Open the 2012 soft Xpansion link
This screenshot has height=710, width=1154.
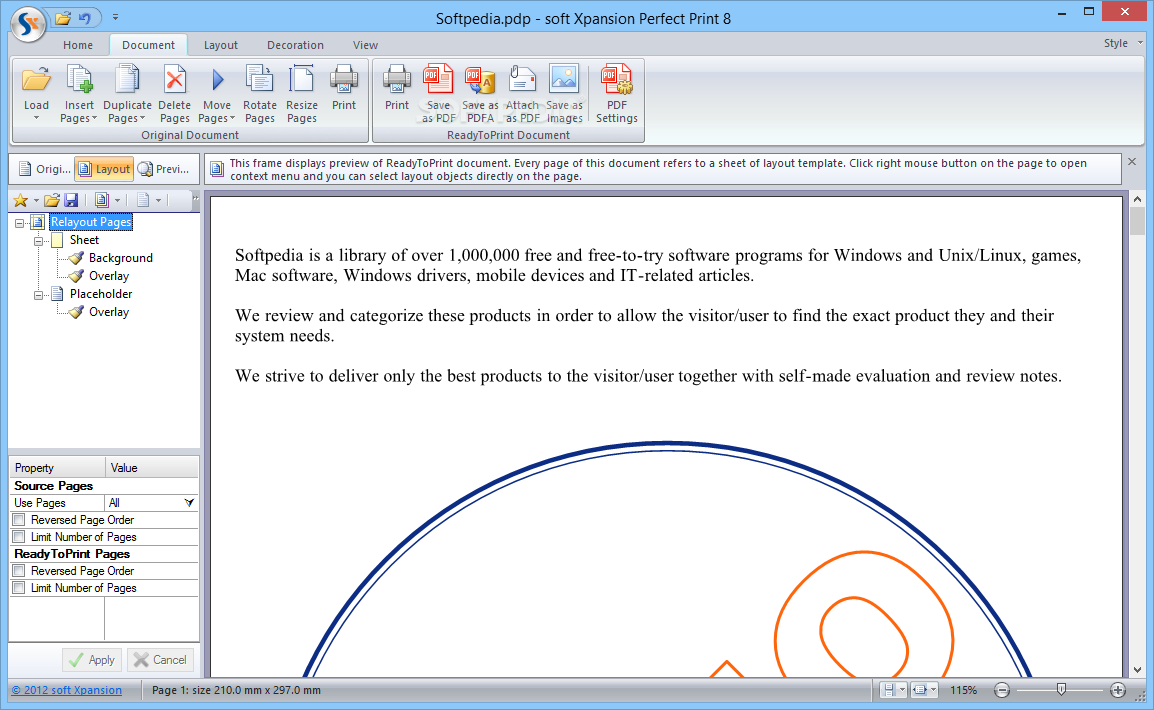(66, 690)
